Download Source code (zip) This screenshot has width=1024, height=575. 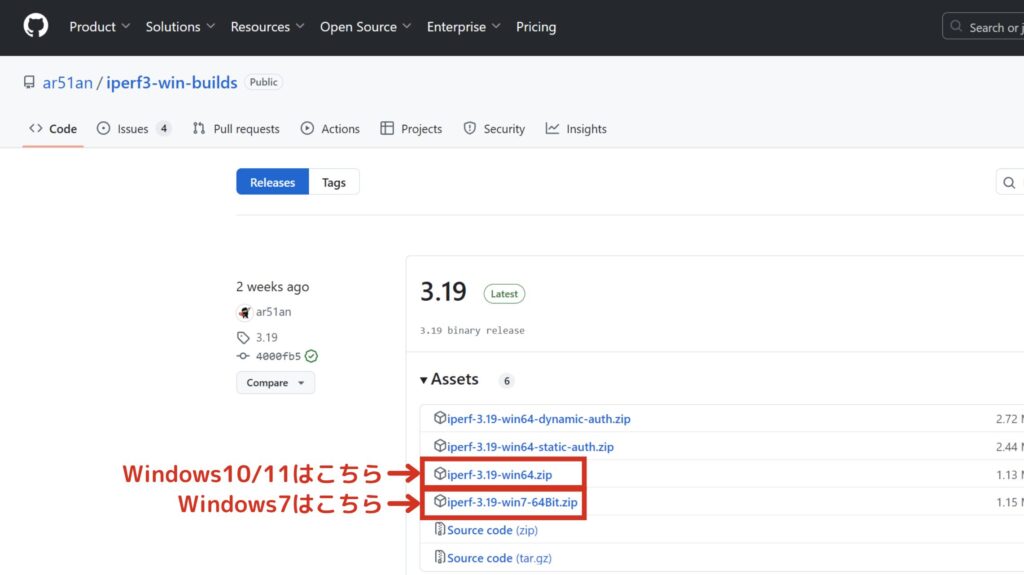(492, 531)
